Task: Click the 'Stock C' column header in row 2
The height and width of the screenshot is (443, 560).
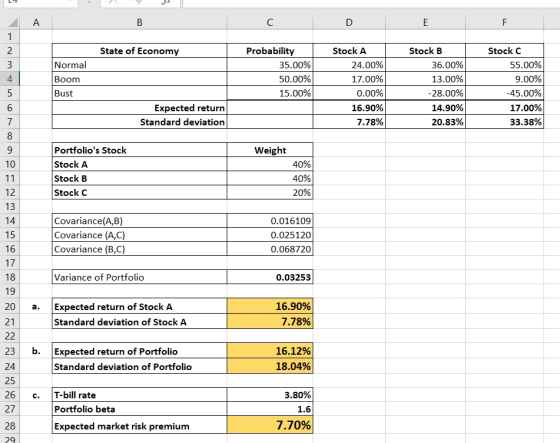Action: pyautogui.click(x=504, y=51)
